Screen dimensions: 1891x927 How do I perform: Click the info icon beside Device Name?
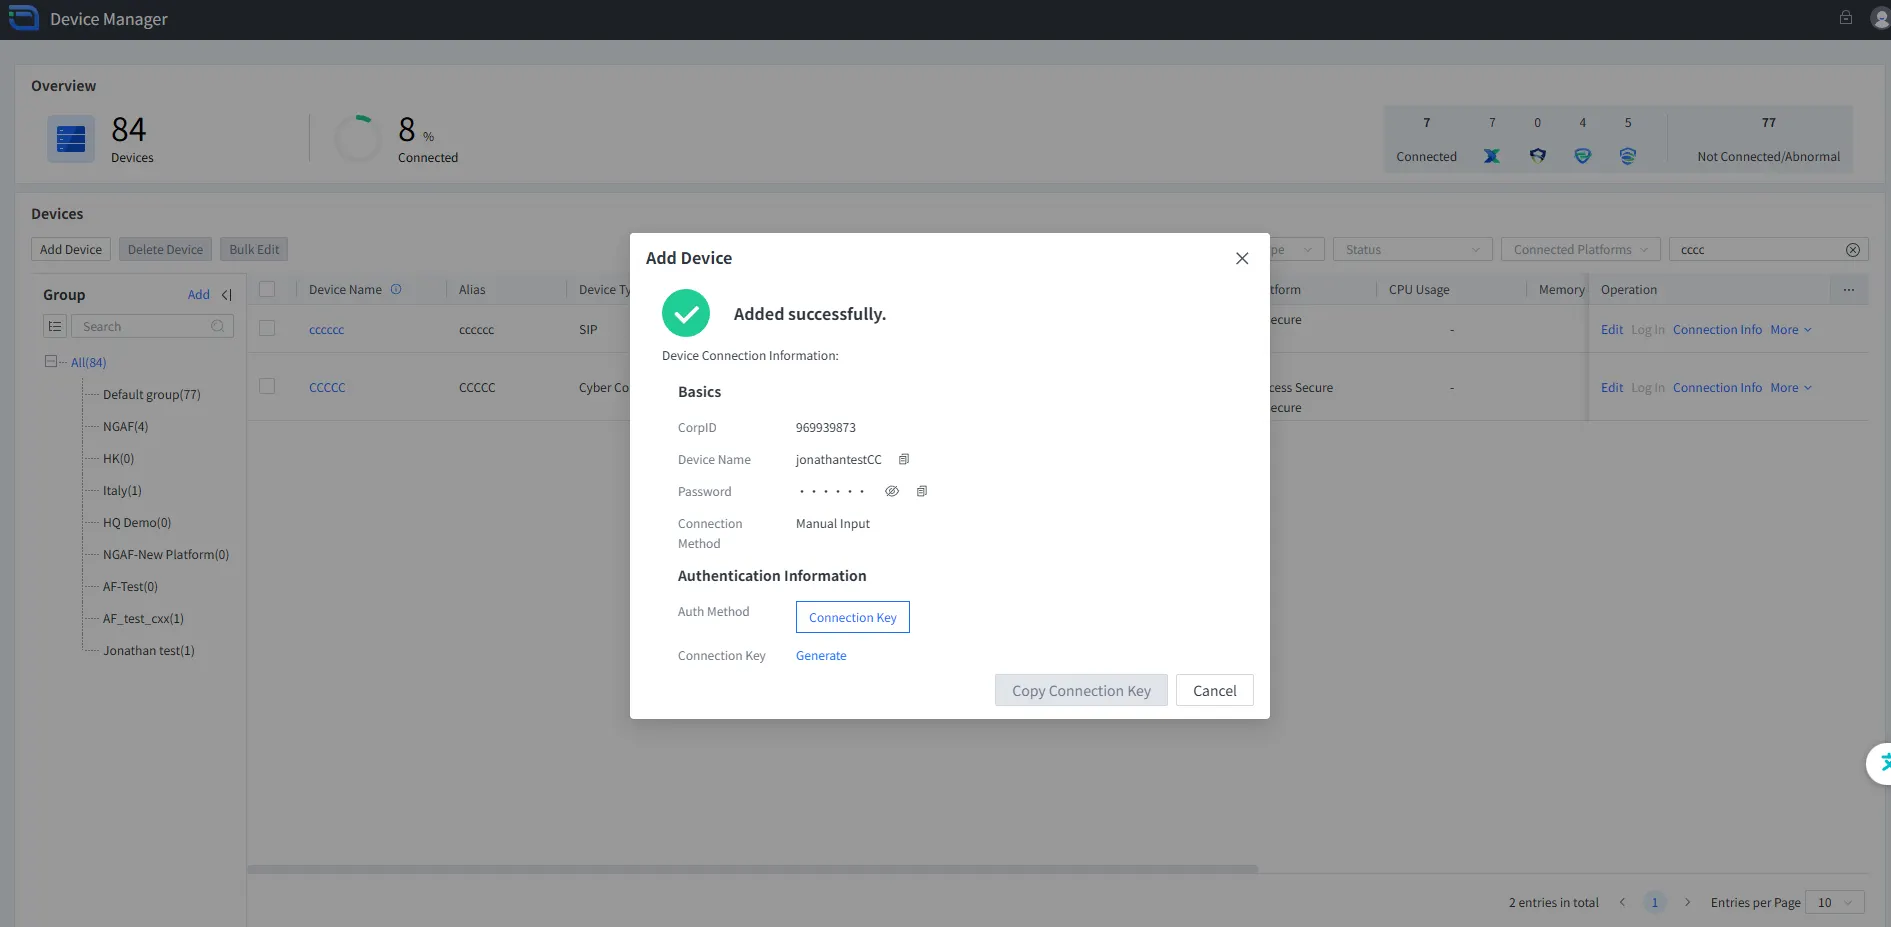[396, 290]
